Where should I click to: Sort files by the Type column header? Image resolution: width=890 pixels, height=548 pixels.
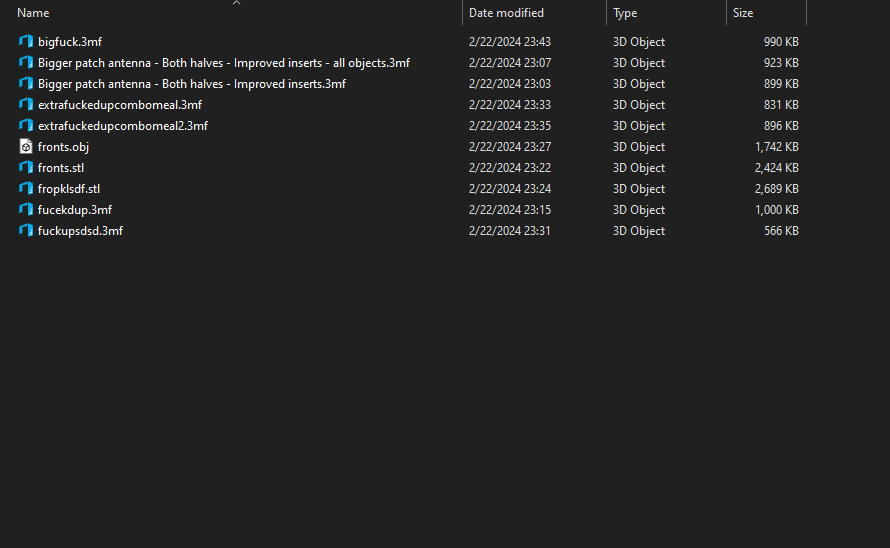[x=625, y=13]
